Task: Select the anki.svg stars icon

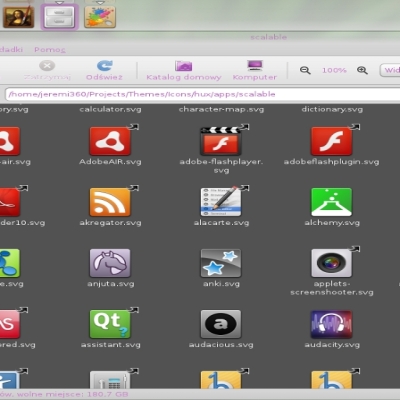Action: click(221, 263)
